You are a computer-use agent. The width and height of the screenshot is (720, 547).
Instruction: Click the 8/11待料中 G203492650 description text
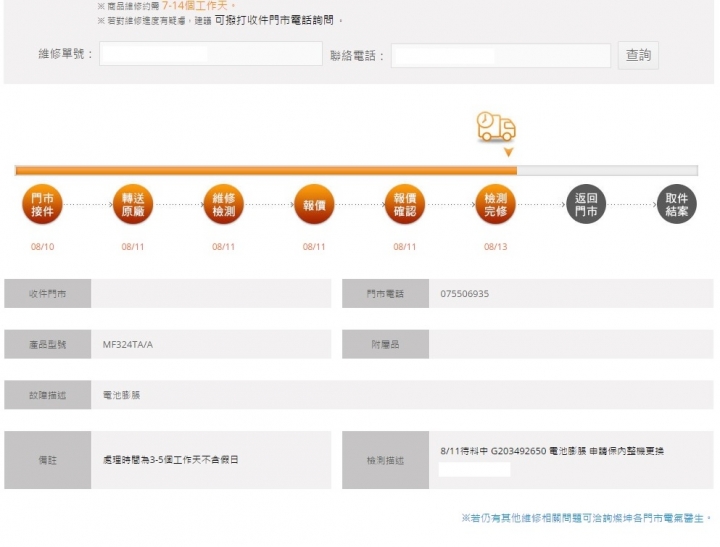tap(552, 451)
